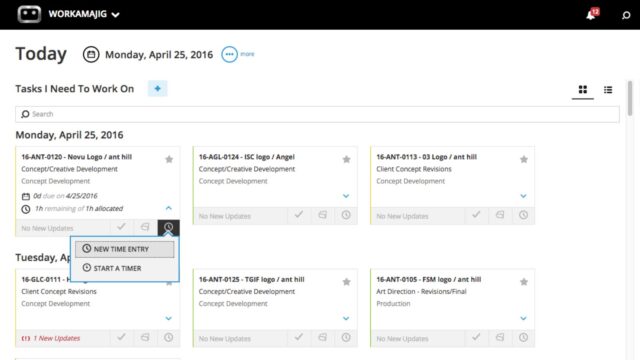This screenshot has height=360, width=640.
Task: Mark 16-ANT-0120 Novu Logo task complete
Action: 121,227
